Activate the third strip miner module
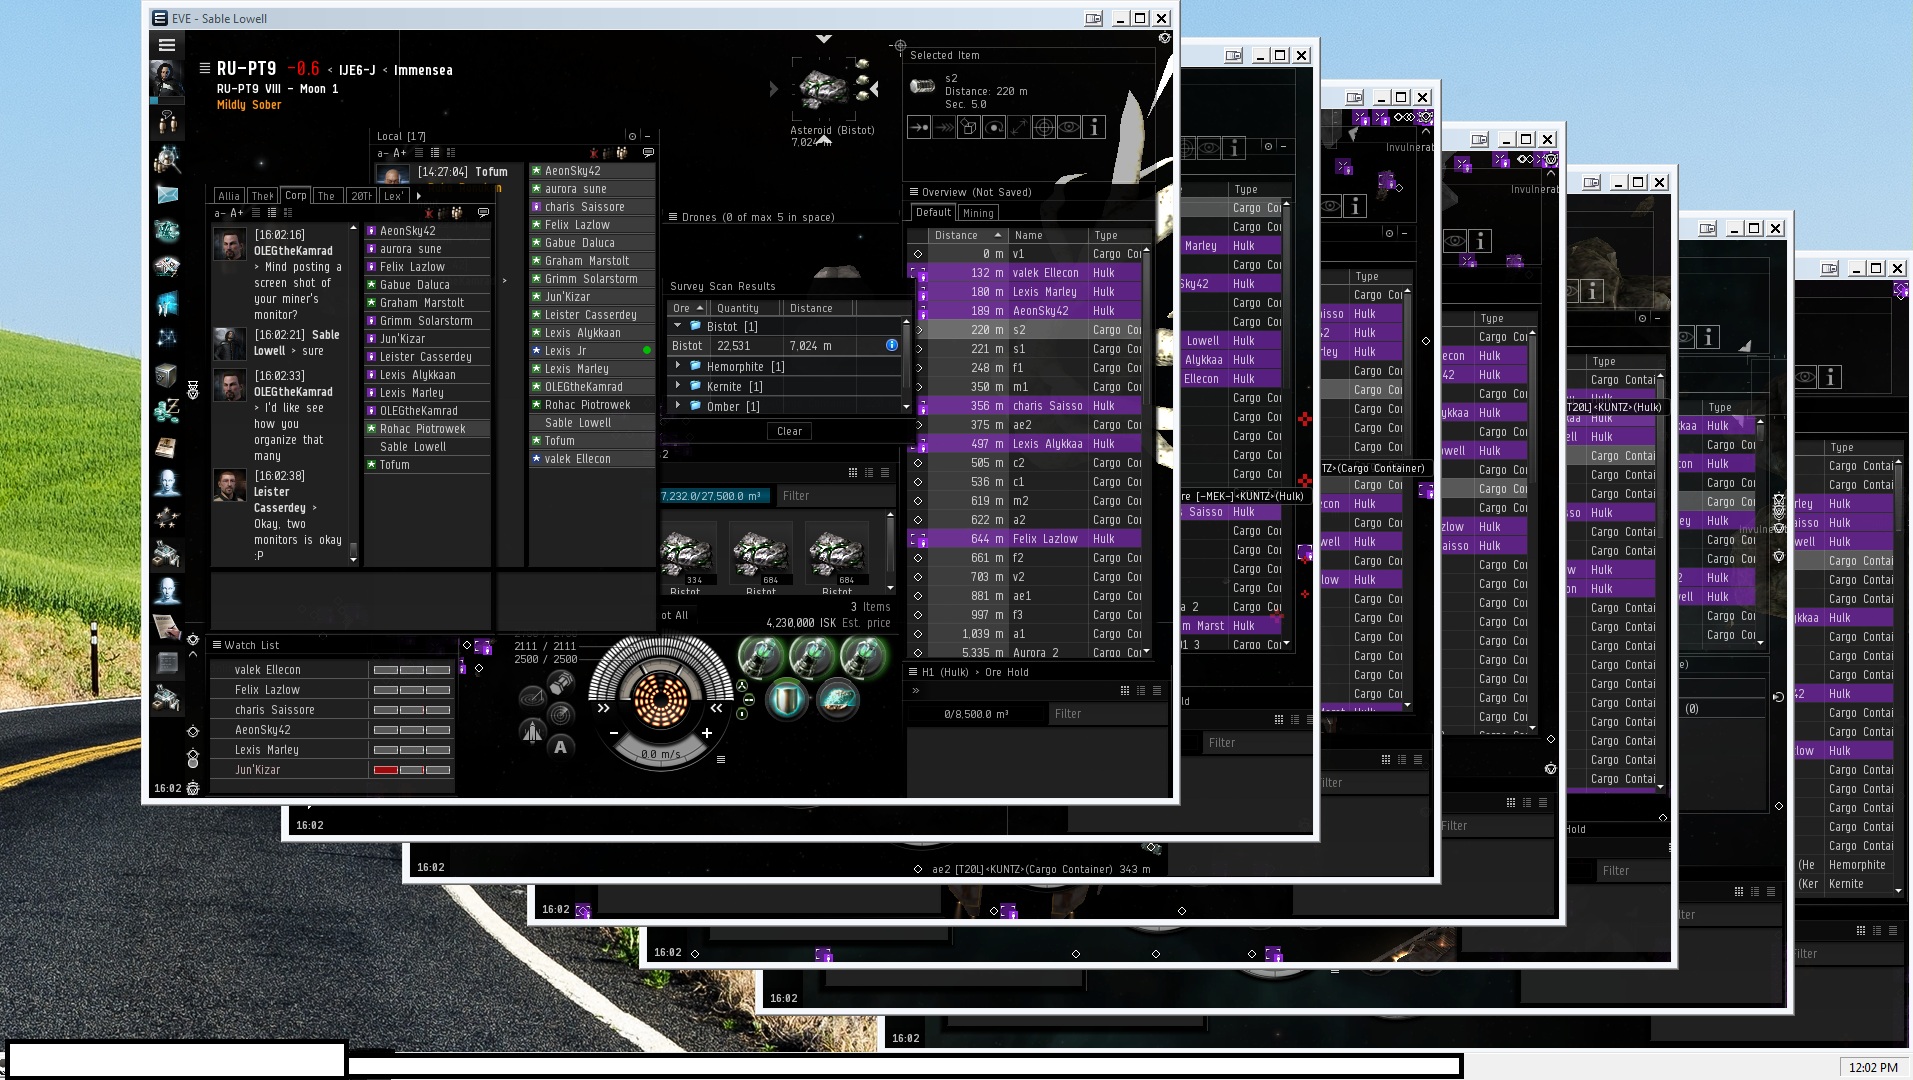The width and height of the screenshot is (1913, 1080). coord(862,657)
